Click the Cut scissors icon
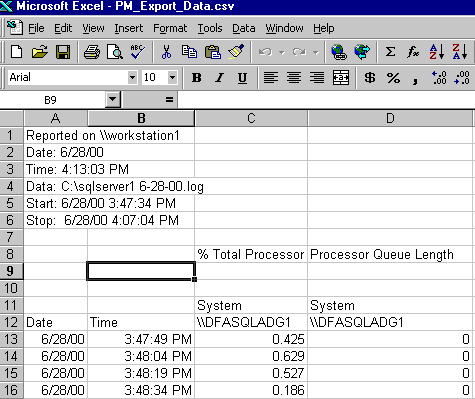This screenshot has width=475, height=399. (x=166, y=52)
